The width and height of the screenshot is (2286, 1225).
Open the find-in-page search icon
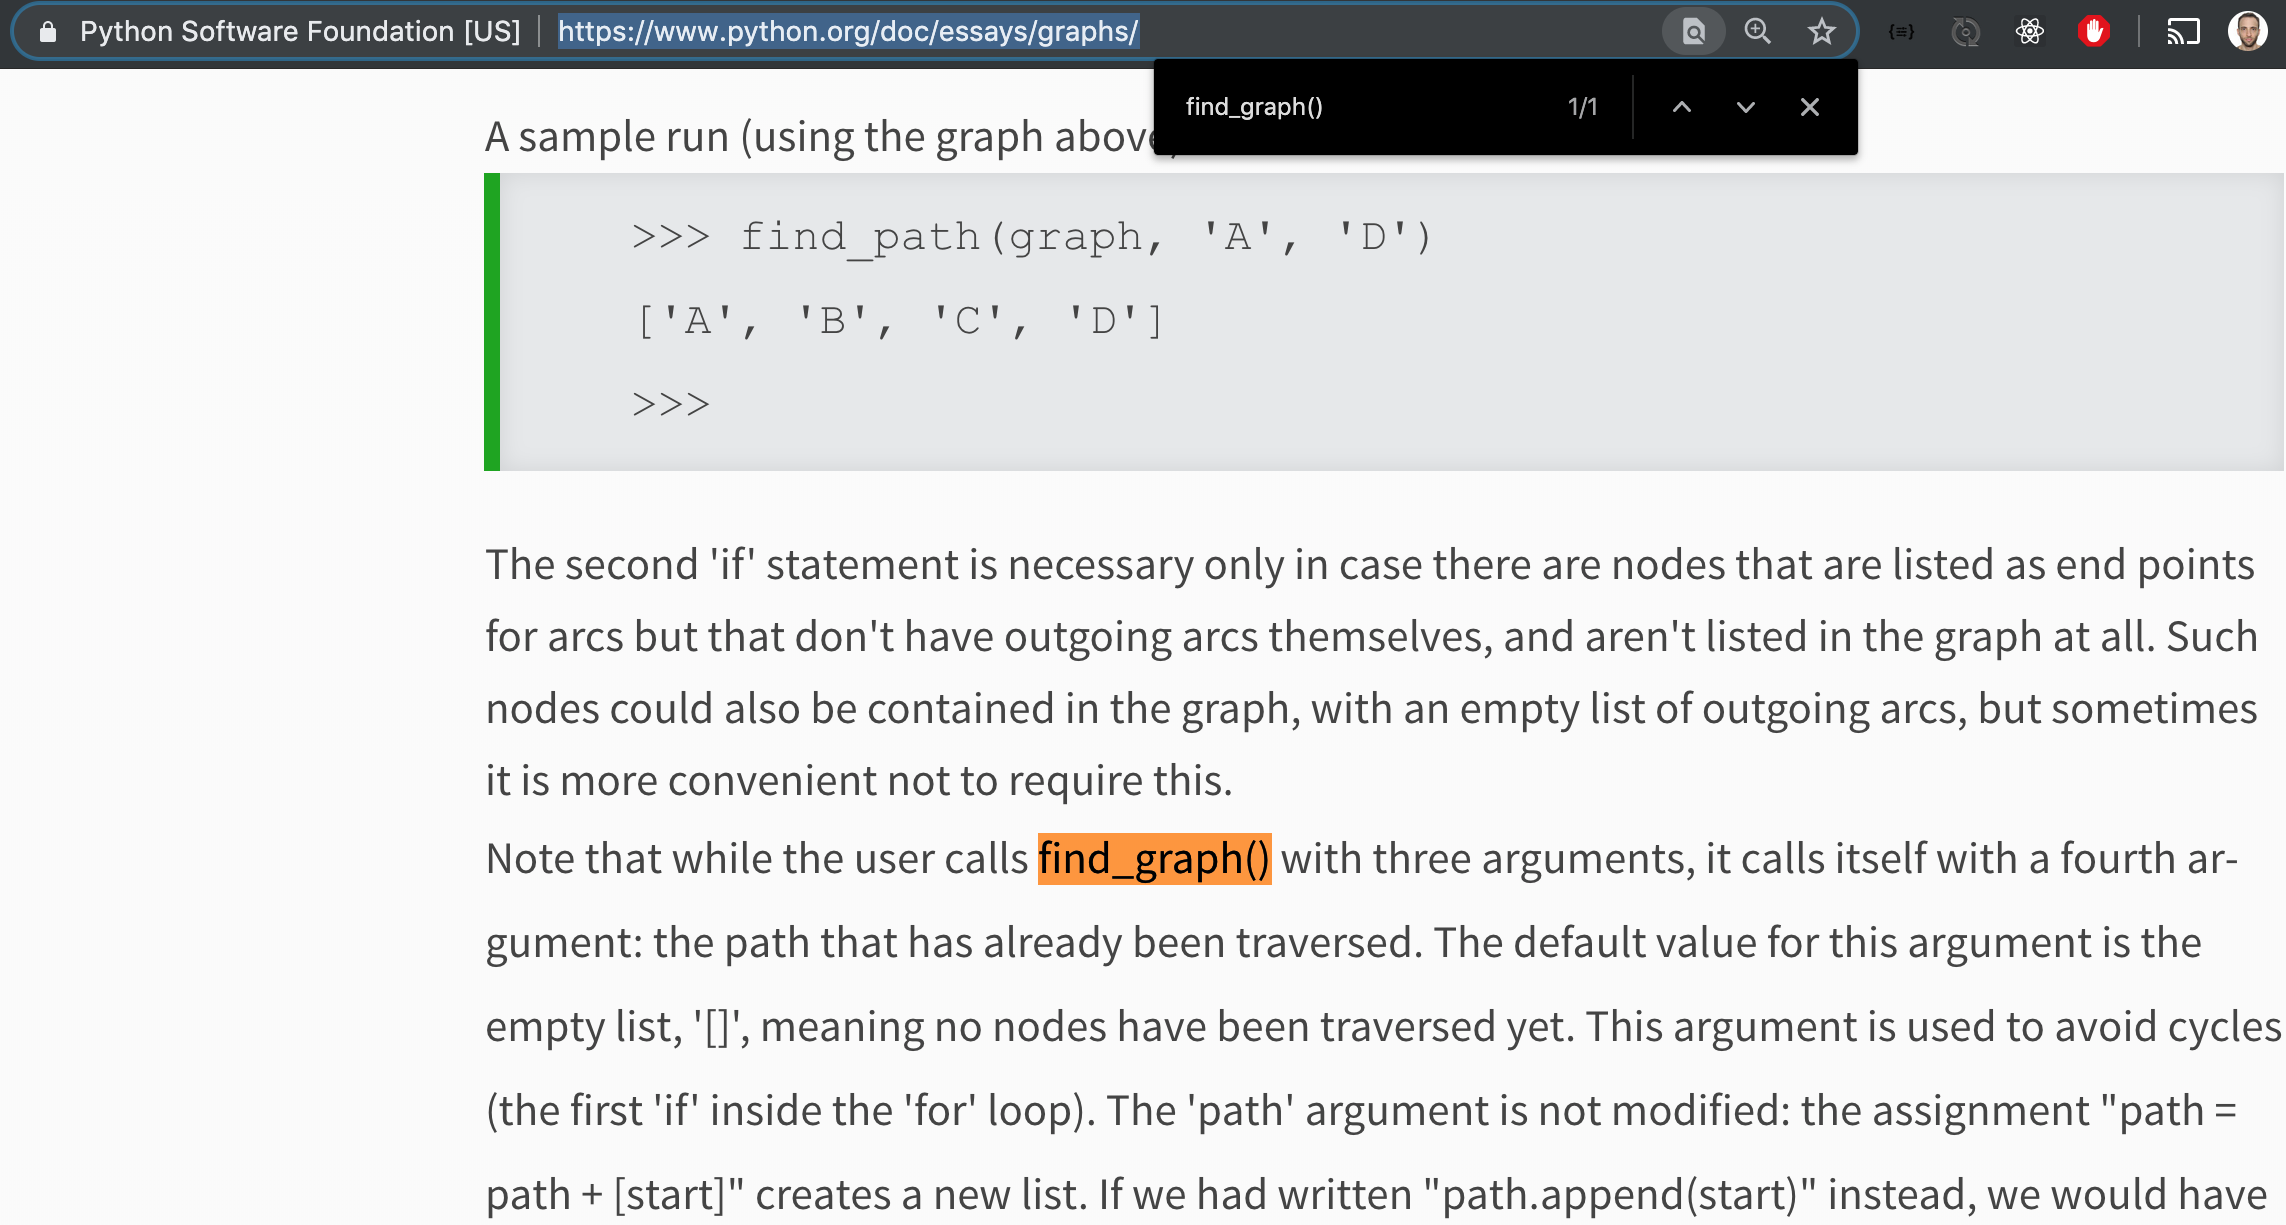tap(1692, 31)
